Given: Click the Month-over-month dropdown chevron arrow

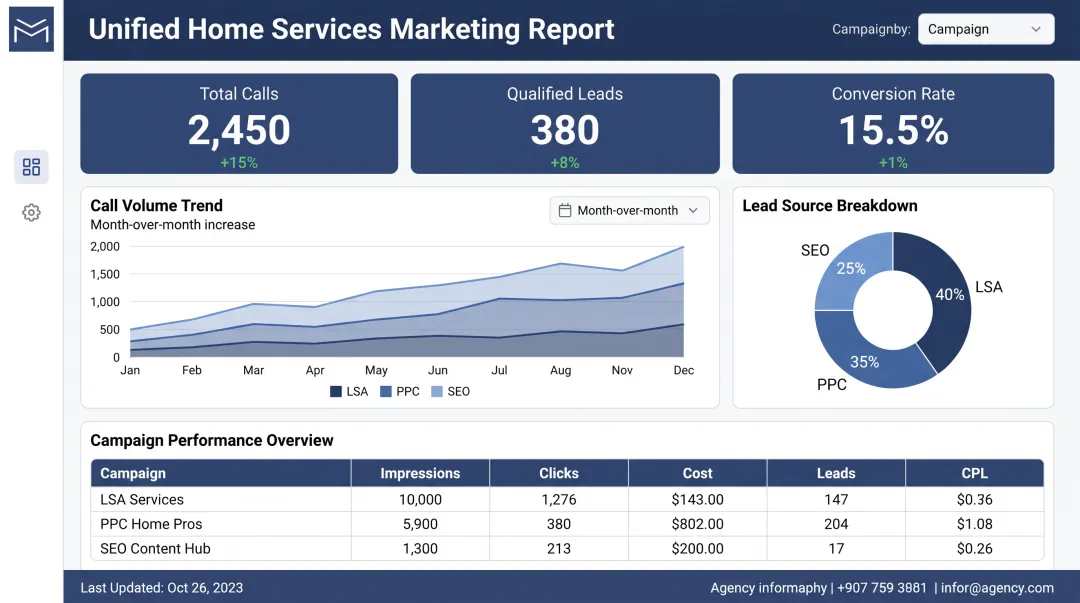Looking at the screenshot, I should pos(693,210).
